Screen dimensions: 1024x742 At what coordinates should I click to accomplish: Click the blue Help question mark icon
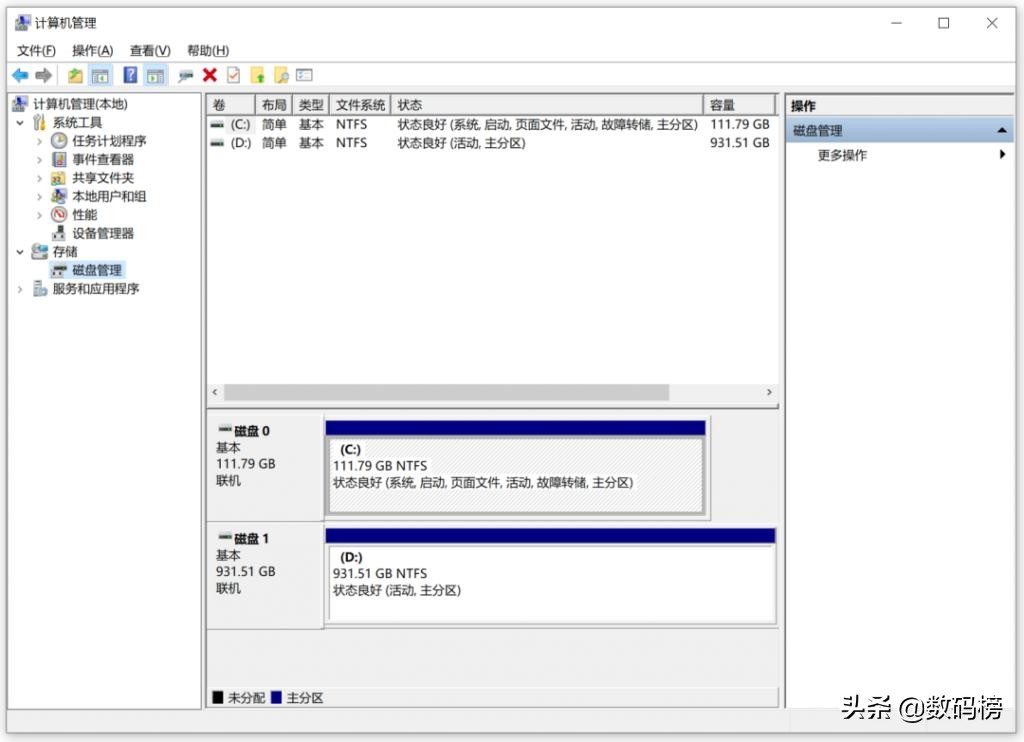click(x=130, y=75)
